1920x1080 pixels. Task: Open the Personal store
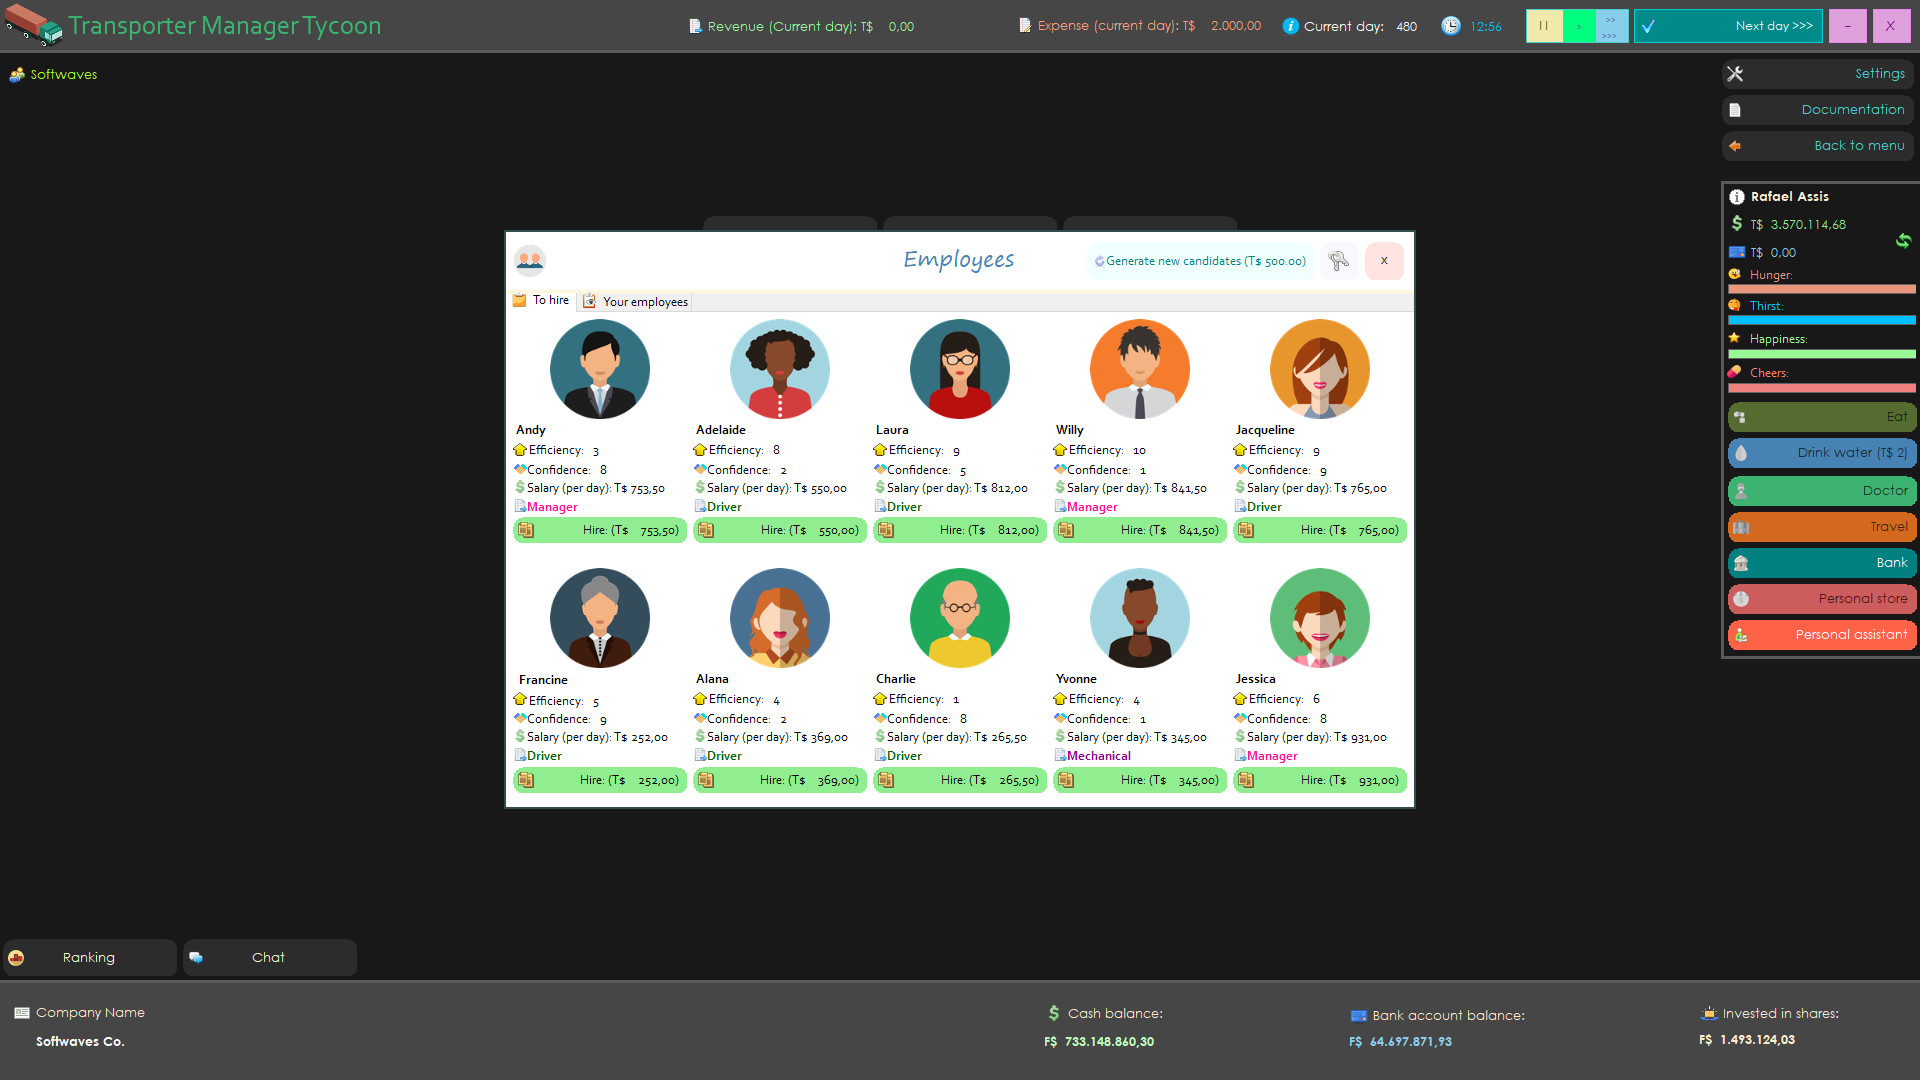[1820, 598]
